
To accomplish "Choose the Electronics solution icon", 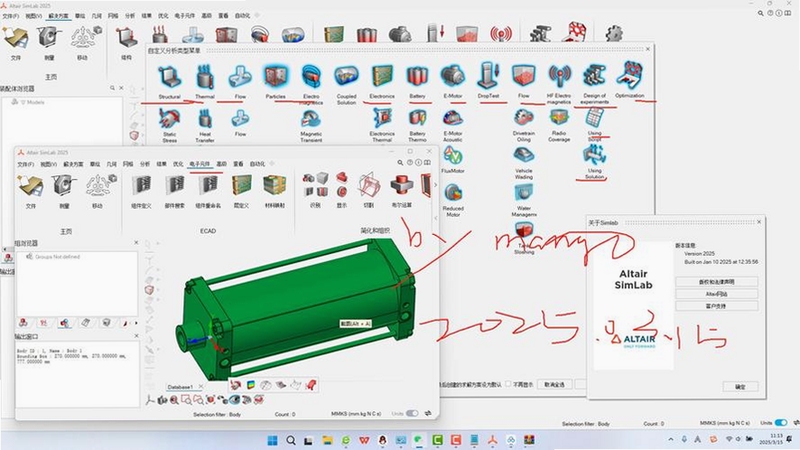I will click(382, 77).
